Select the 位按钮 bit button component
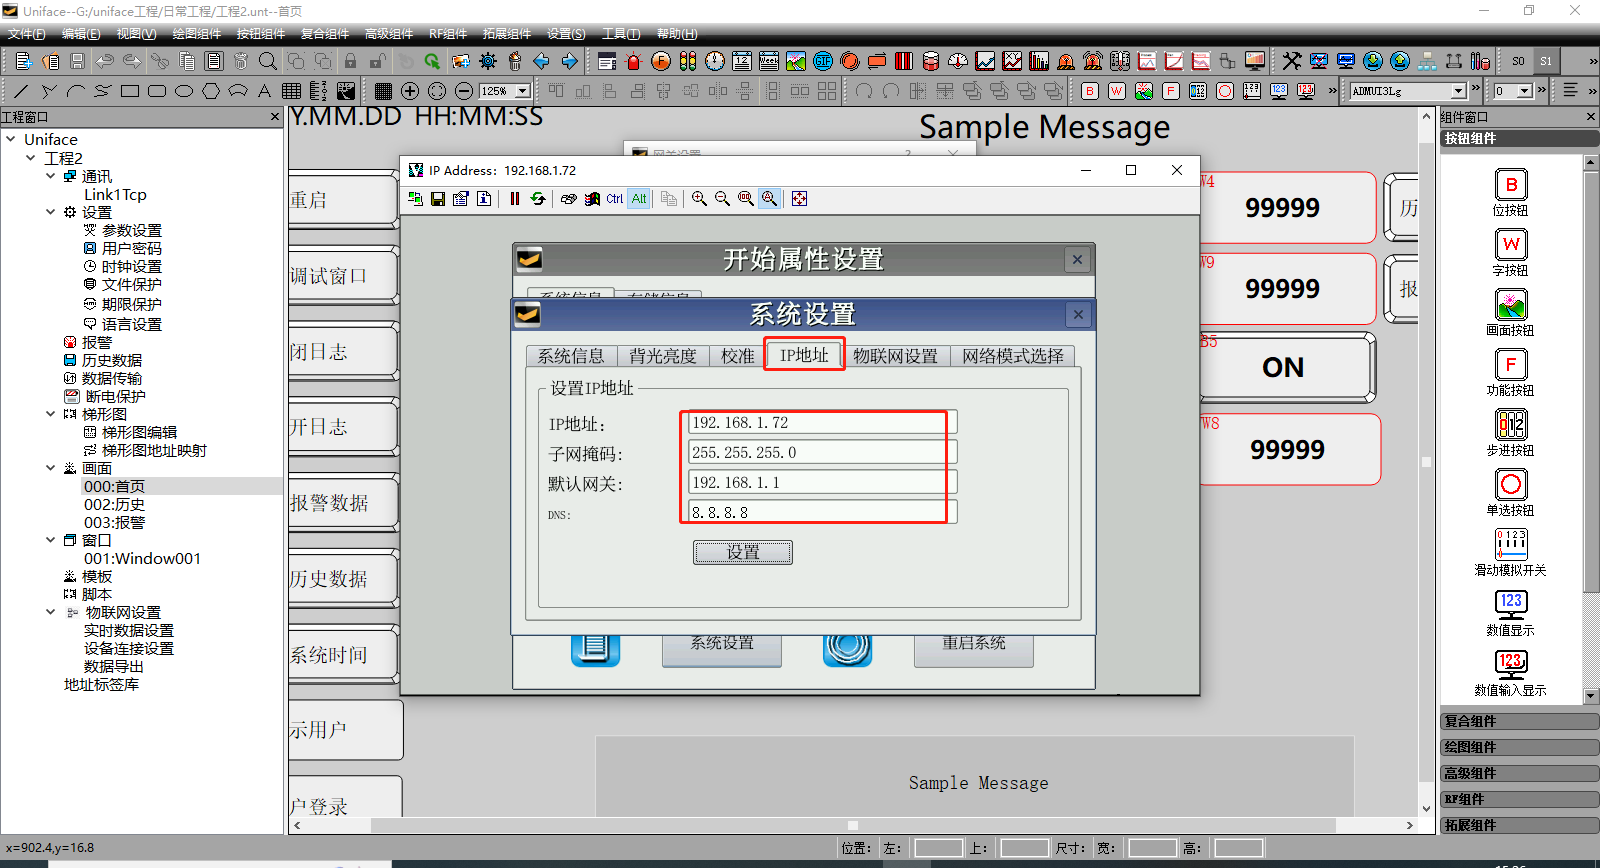Image resolution: width=1600 pixels, height=868 pixels. click(1511, 193)
